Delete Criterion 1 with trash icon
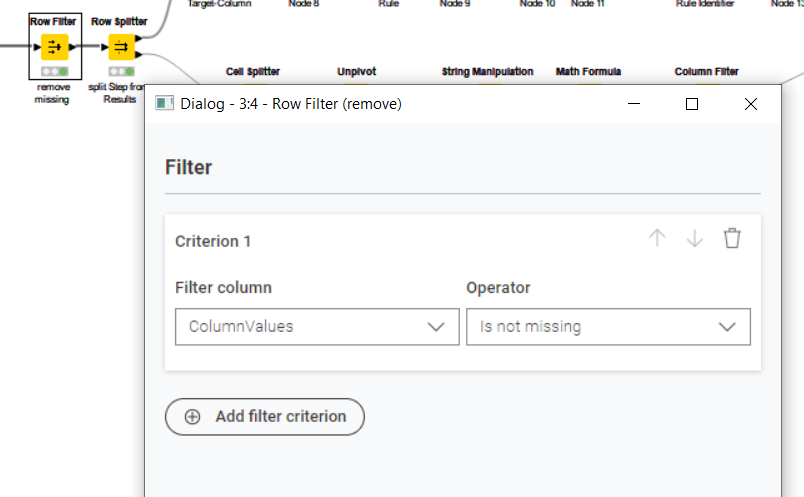Image resolution: width=804 pixels, height=497 pixels. pos(732,238)
